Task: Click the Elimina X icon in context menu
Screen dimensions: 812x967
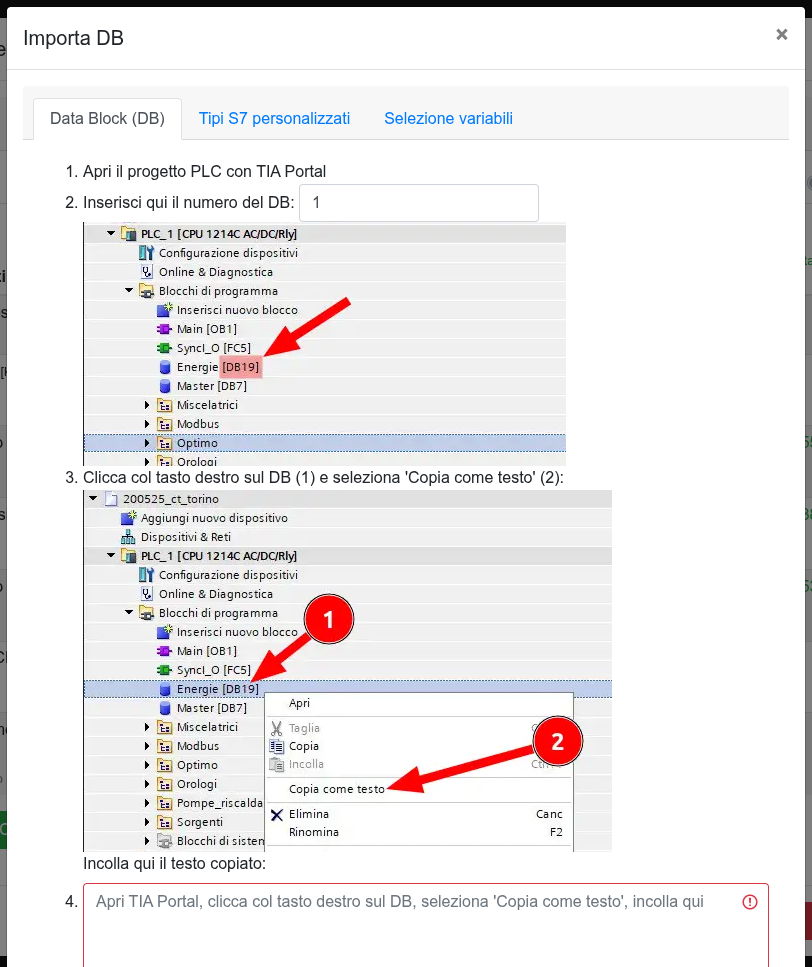Action: pyautogui.click(x=276, y=813)
